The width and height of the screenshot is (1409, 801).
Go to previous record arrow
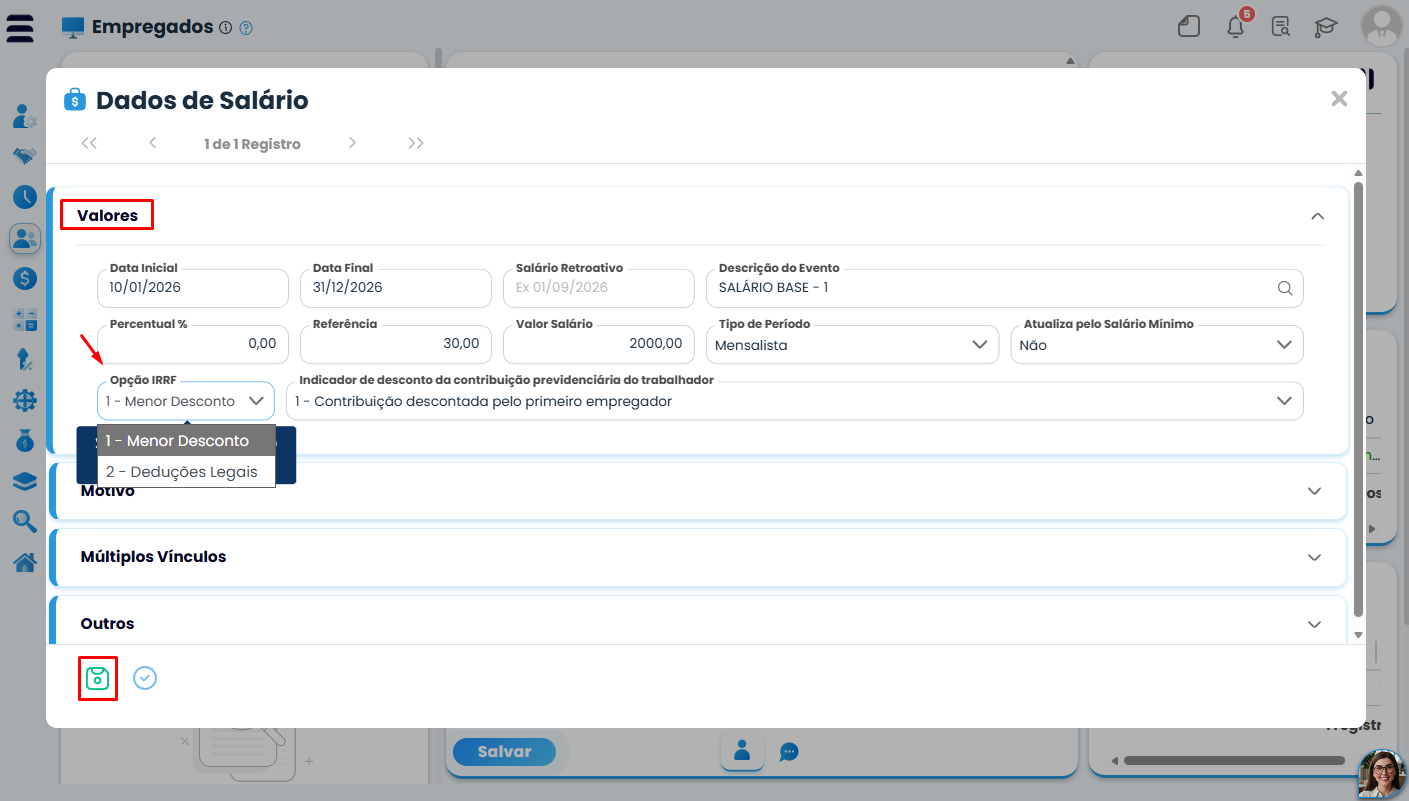coord(153,143)
